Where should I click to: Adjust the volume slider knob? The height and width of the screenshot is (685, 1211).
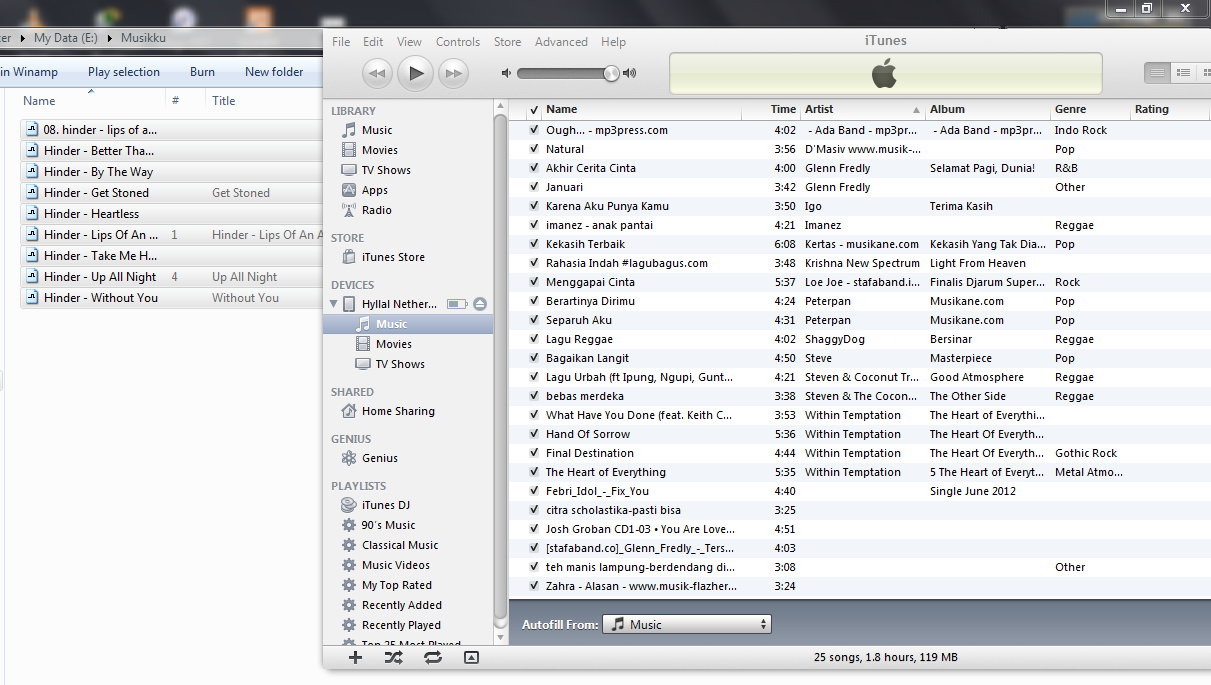point(611,73)
